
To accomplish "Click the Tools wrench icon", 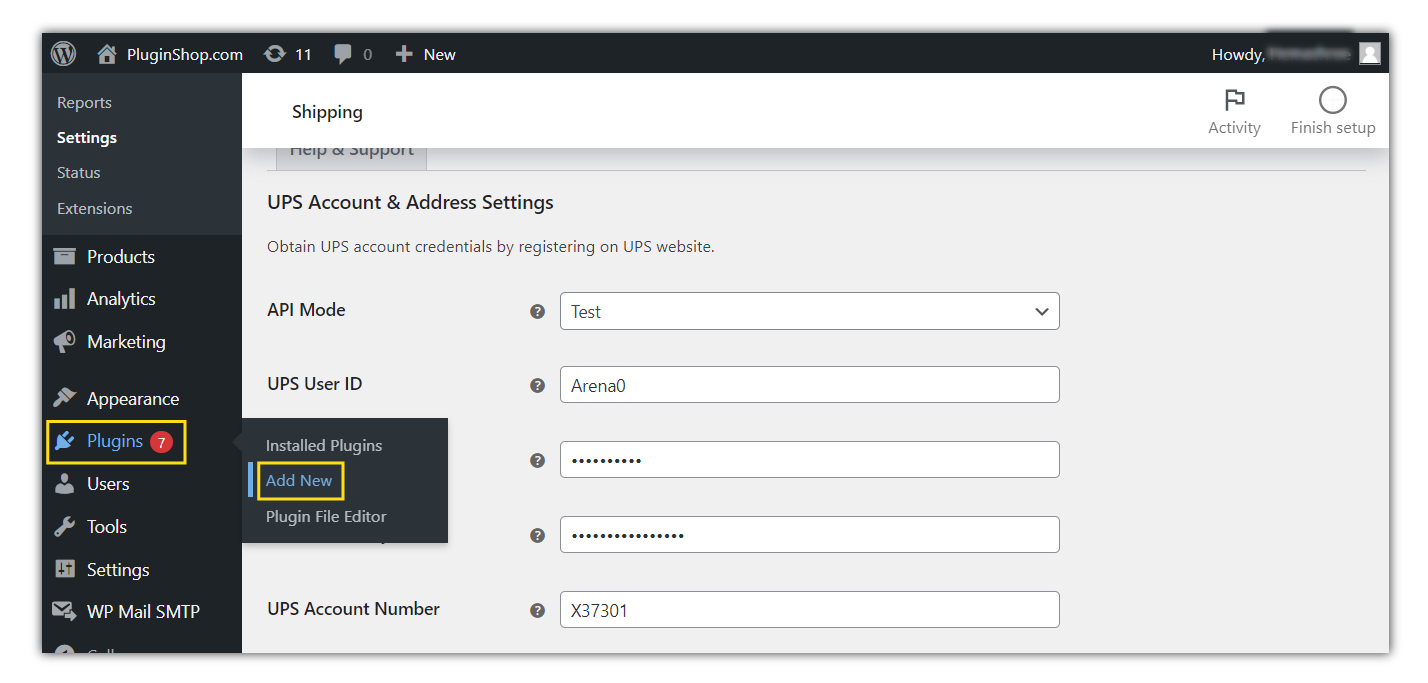I will tap(64, 526).
